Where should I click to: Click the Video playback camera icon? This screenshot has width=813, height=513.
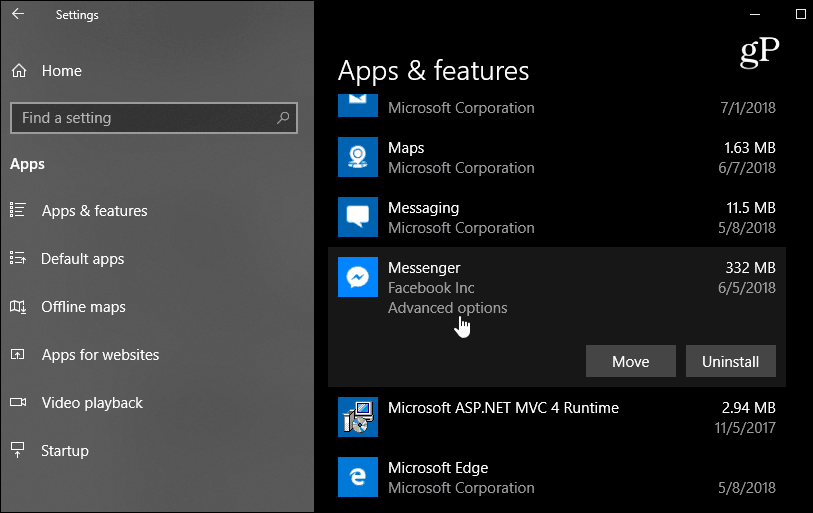[18, 402]
